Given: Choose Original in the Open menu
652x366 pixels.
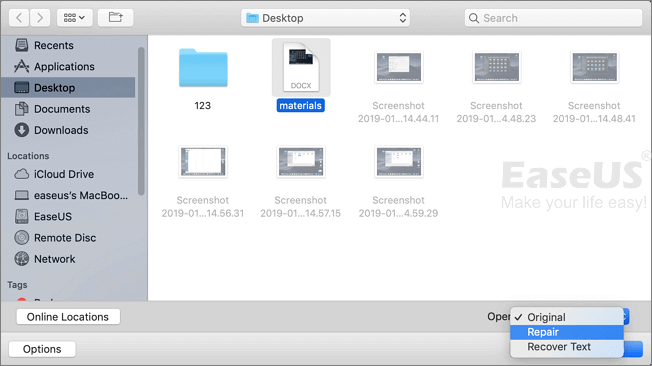Looking at the screenshot, I should tap(567, 317).
